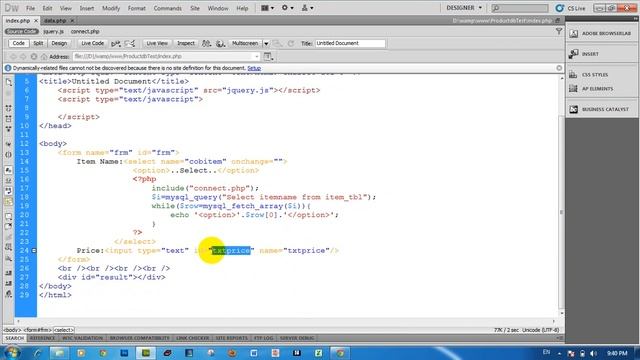The height and width of the screenshot is (360, 640).
Task: Open the Windows Start menu
Action: 11,353
